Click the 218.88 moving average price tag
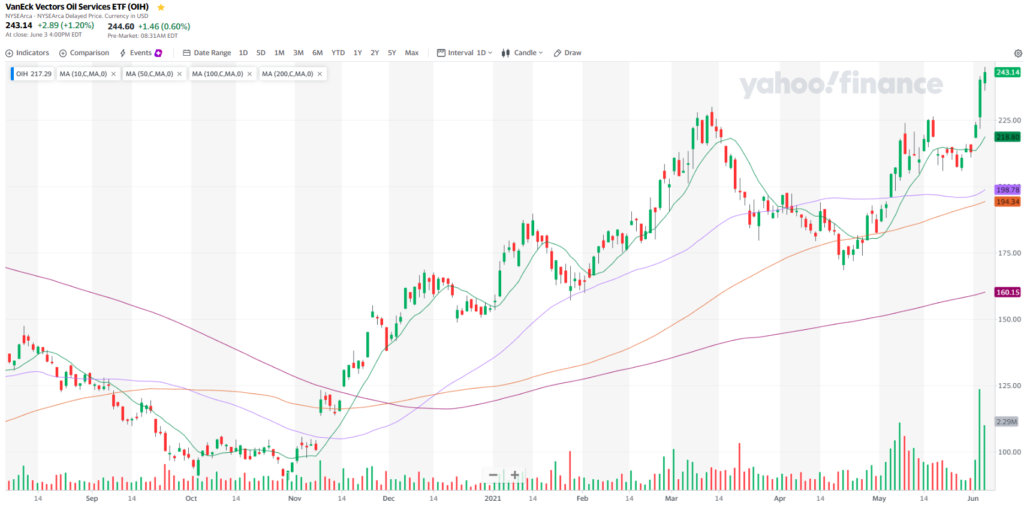This screenshot has height=505, width=1024. pyautogui.click(x=1008, y=137)
